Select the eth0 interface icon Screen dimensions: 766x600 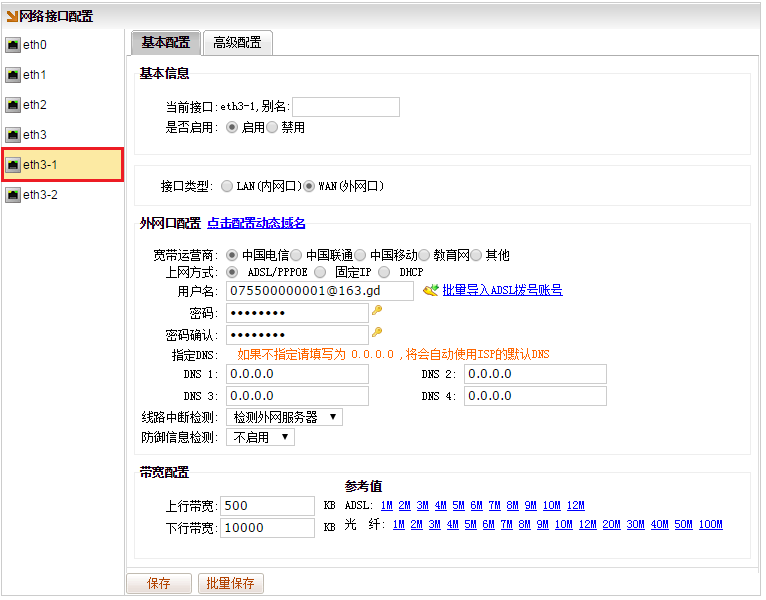click(x=13, y=45)
